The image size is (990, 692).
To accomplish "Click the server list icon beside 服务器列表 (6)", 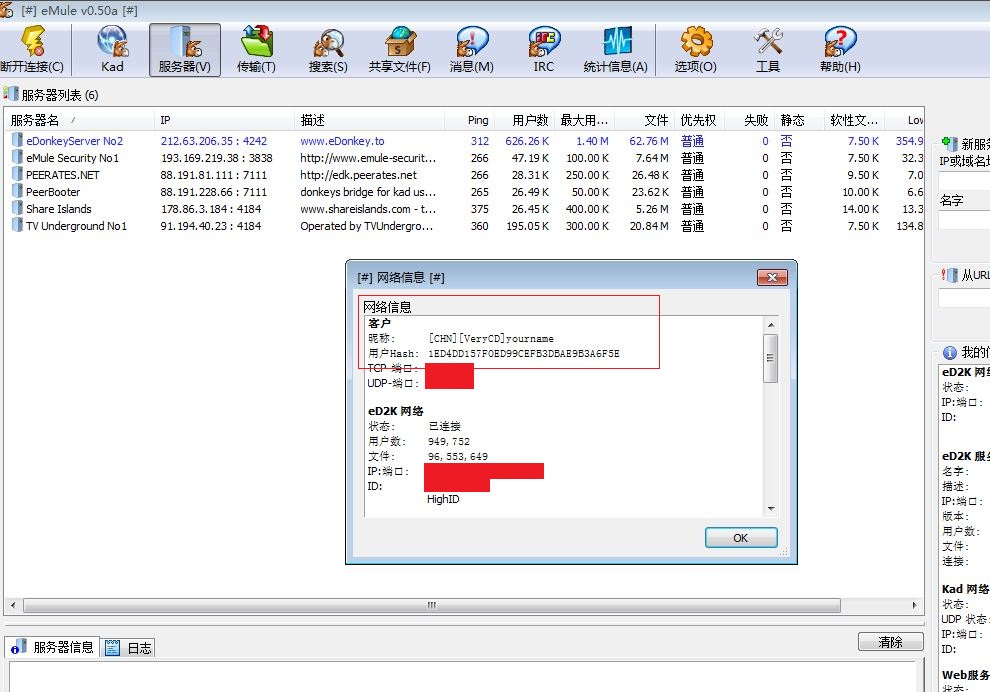I will 11,94.
